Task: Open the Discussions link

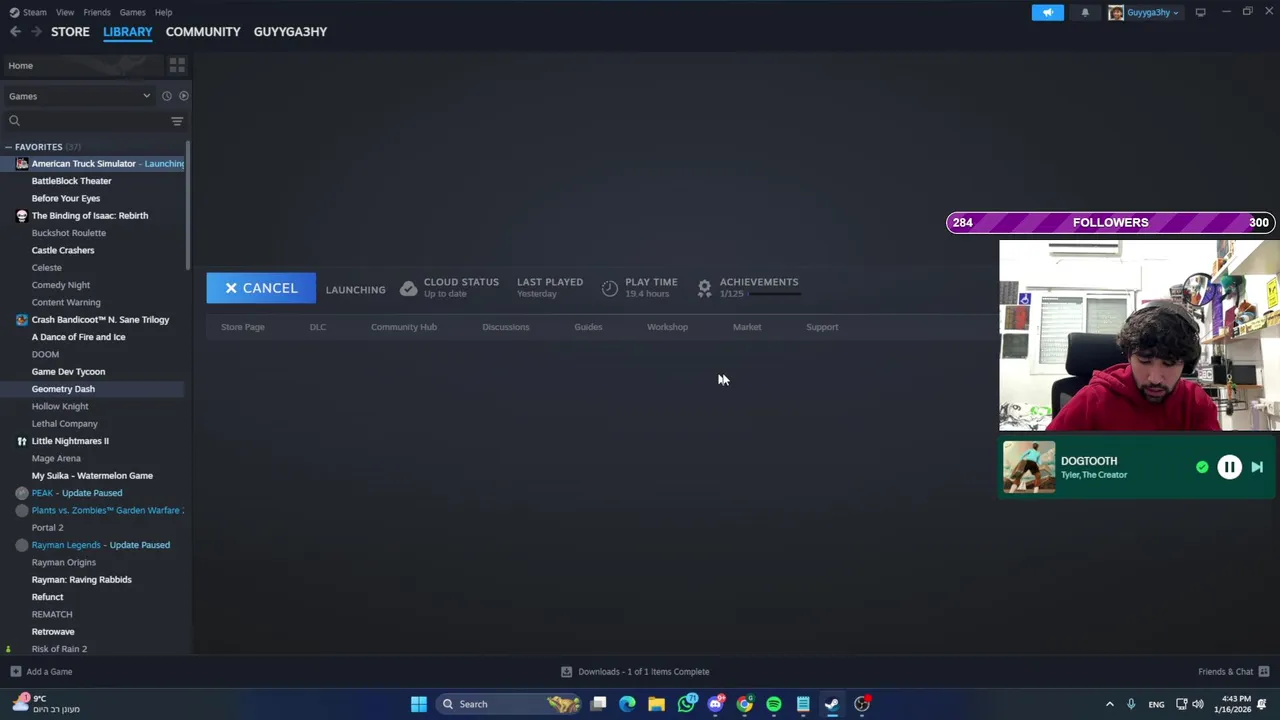Action: (x=506, y=327)
